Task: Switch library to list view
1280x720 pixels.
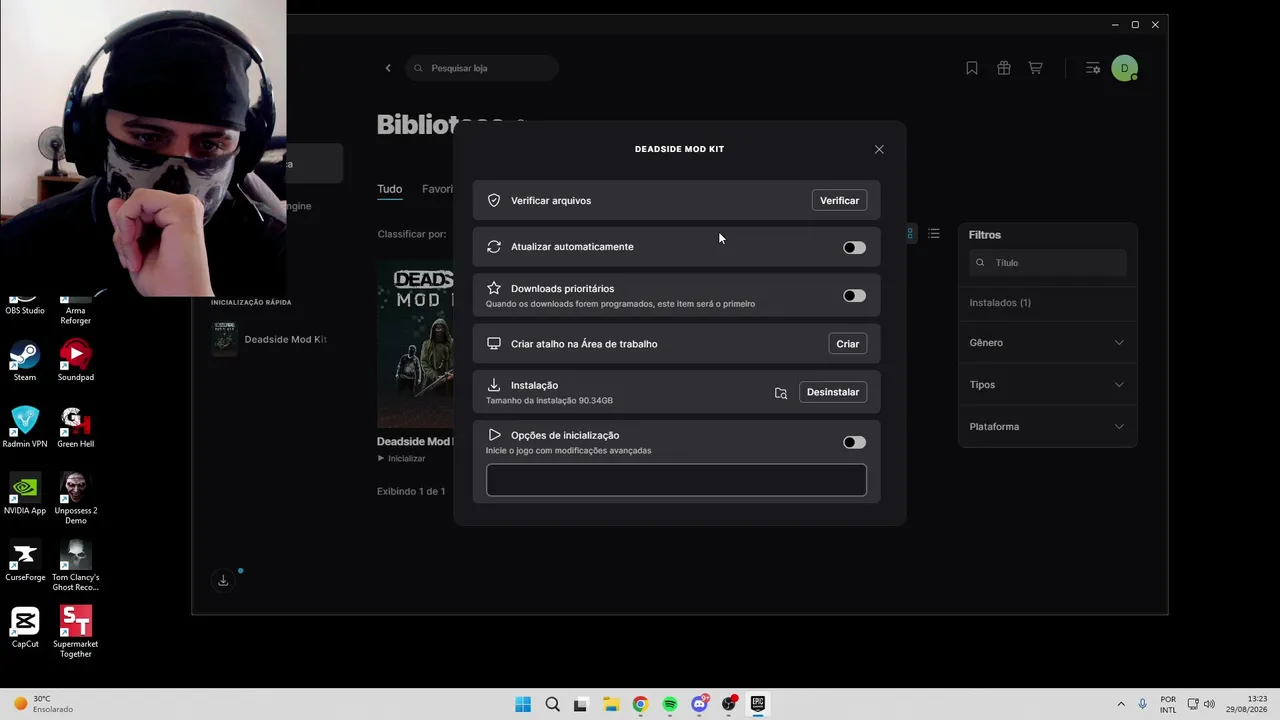Action: click(x=934, y=234)
